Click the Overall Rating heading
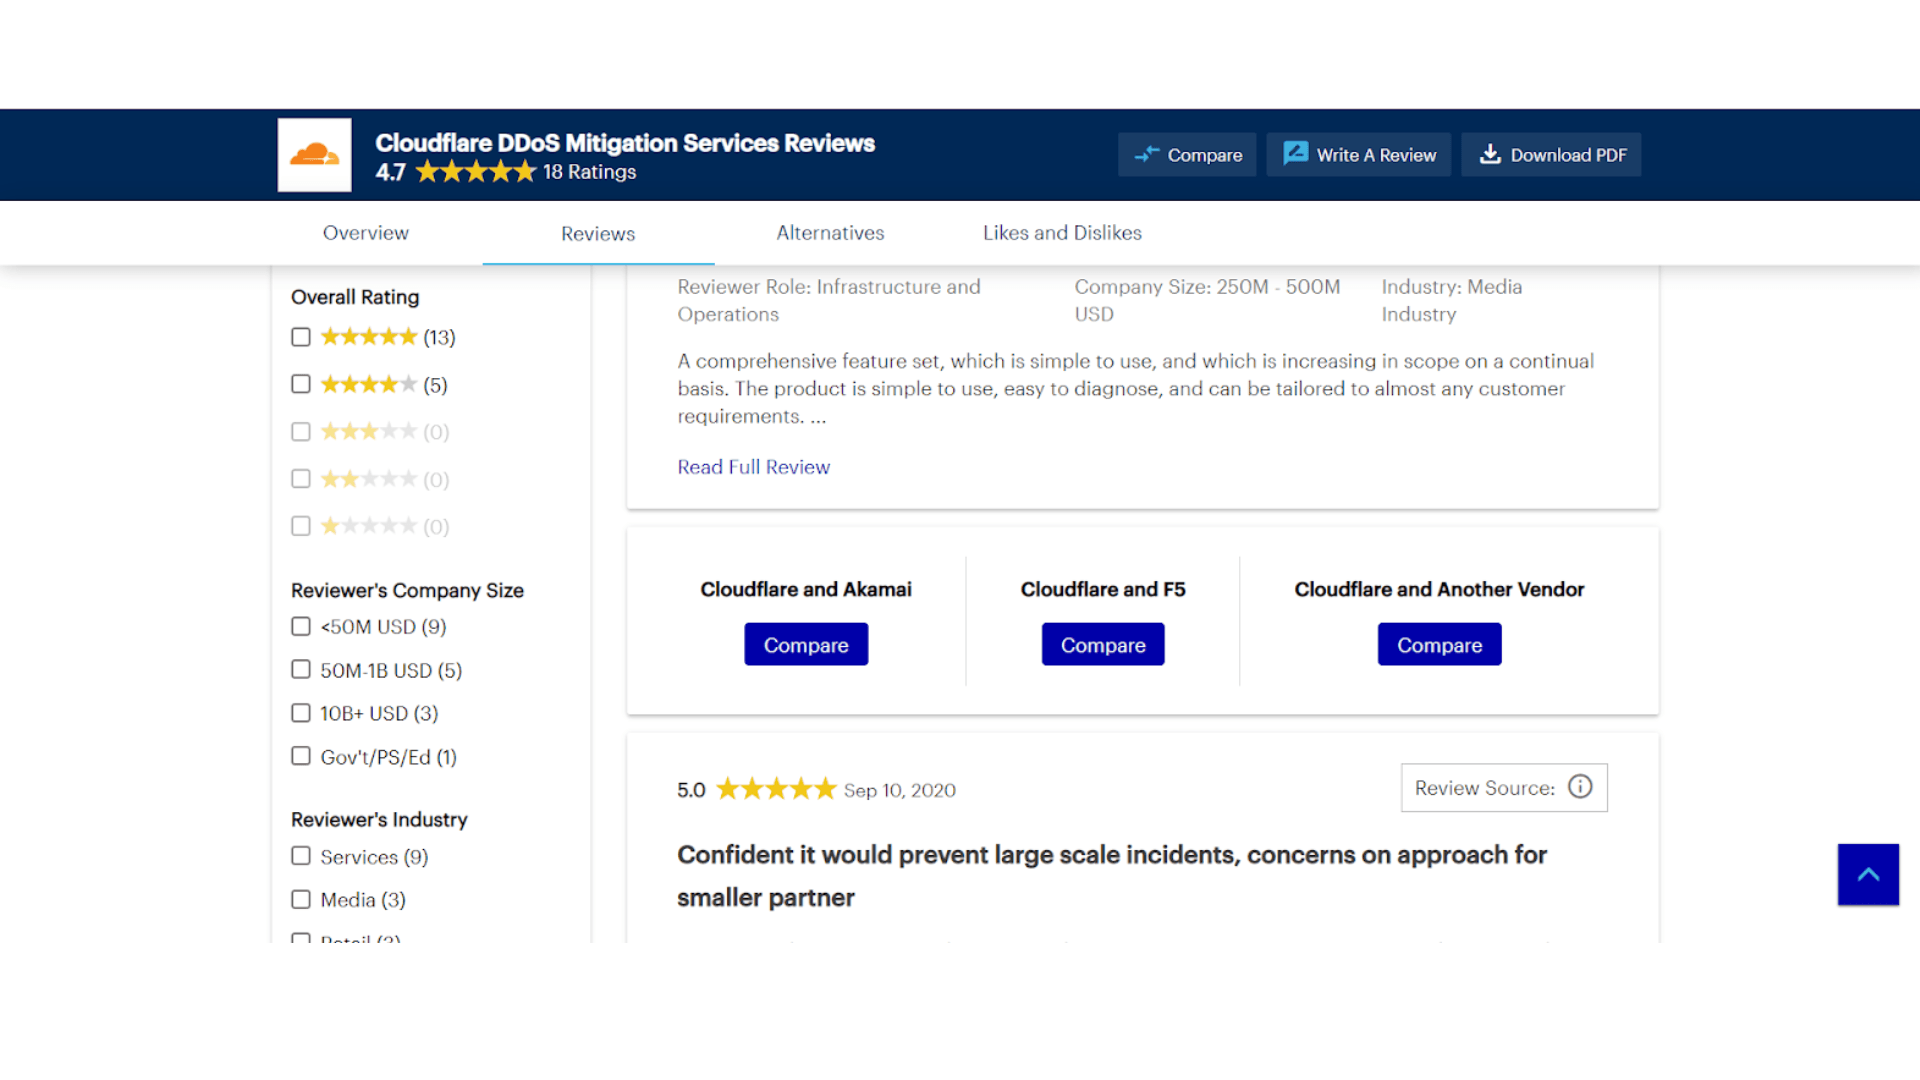Screen dimensions: 1920x1080 (x=355, y=297)
